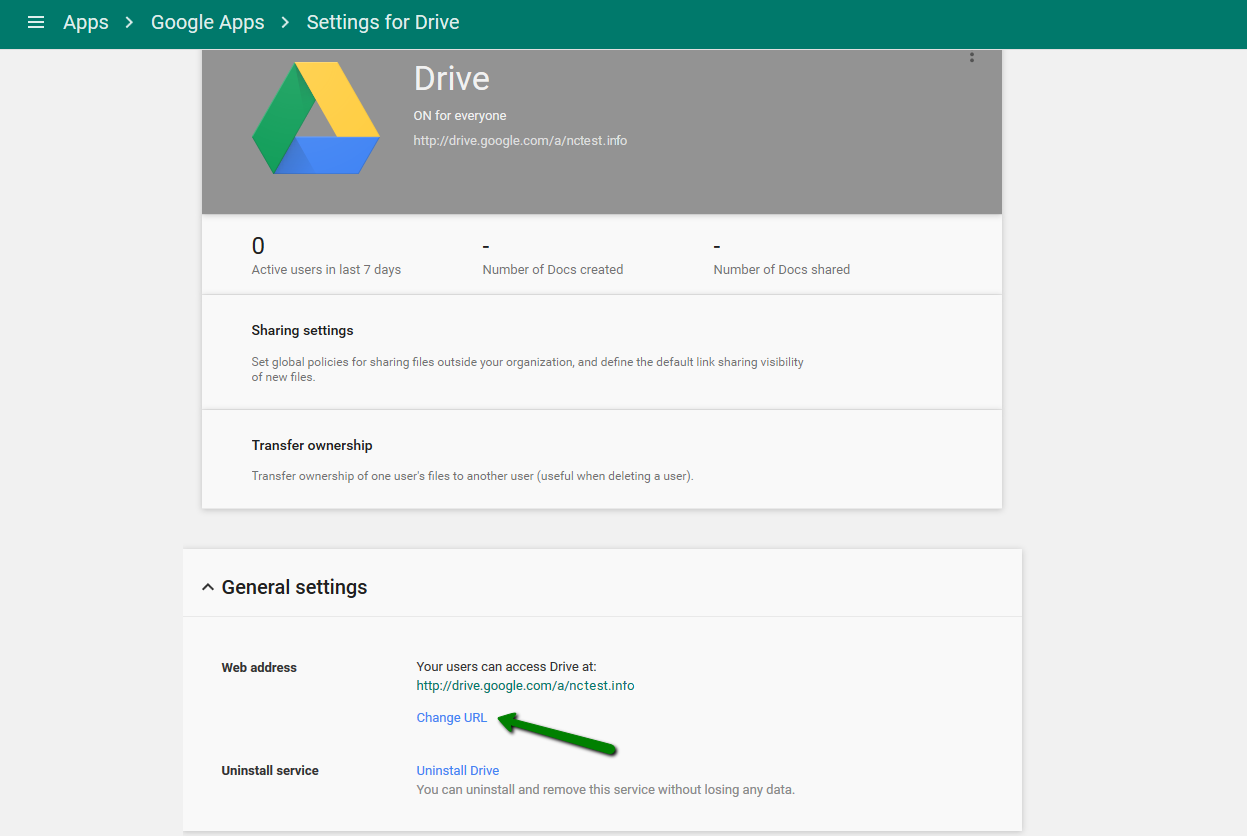This screenshot has width=1247, height=836.
Task: Click the Uninstall Drive link
Action: [458, 771]
